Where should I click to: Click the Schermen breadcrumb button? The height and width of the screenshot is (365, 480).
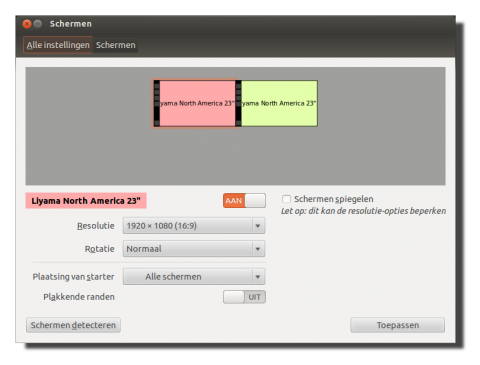coord(115,45)
